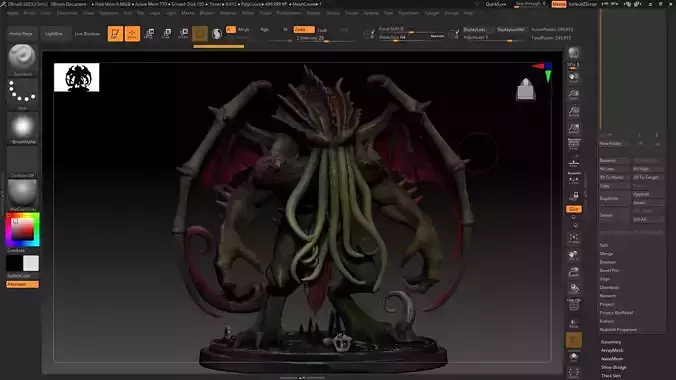Open the BrushAlpha picker
Screen dimensions: 676x380
tap(22, 127)
